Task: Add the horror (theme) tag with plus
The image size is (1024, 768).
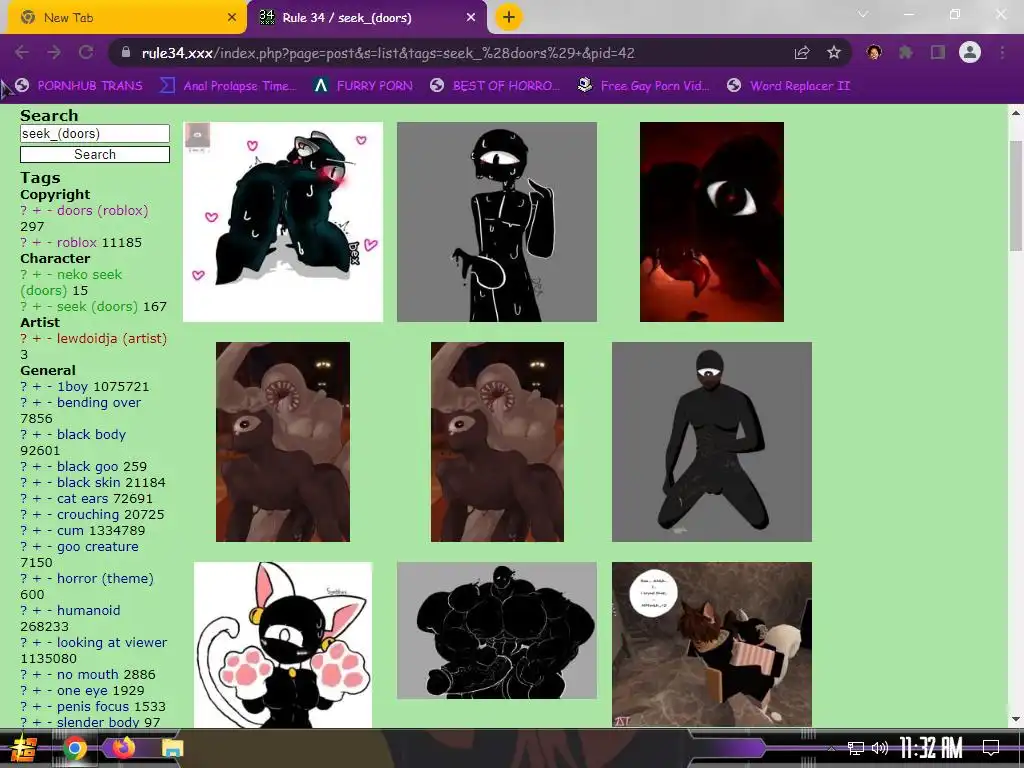Action: click(37, 579)
